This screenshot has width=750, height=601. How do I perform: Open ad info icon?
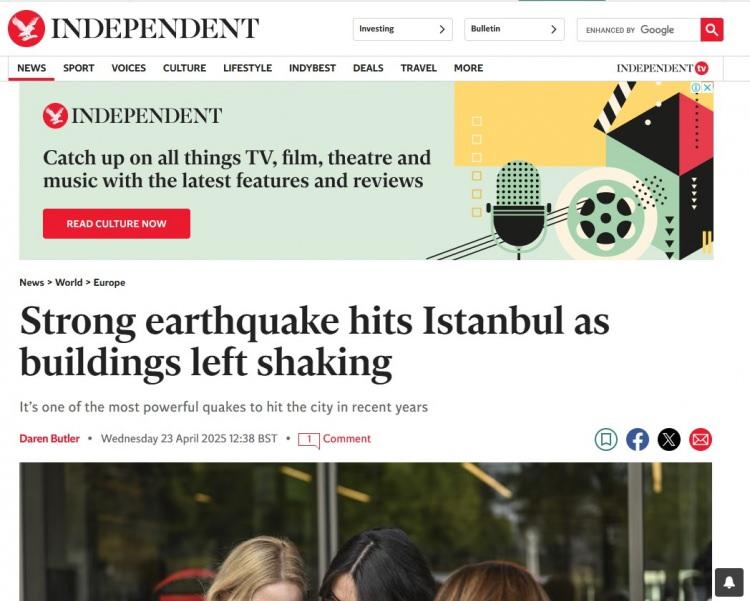[x=696, y=88]
